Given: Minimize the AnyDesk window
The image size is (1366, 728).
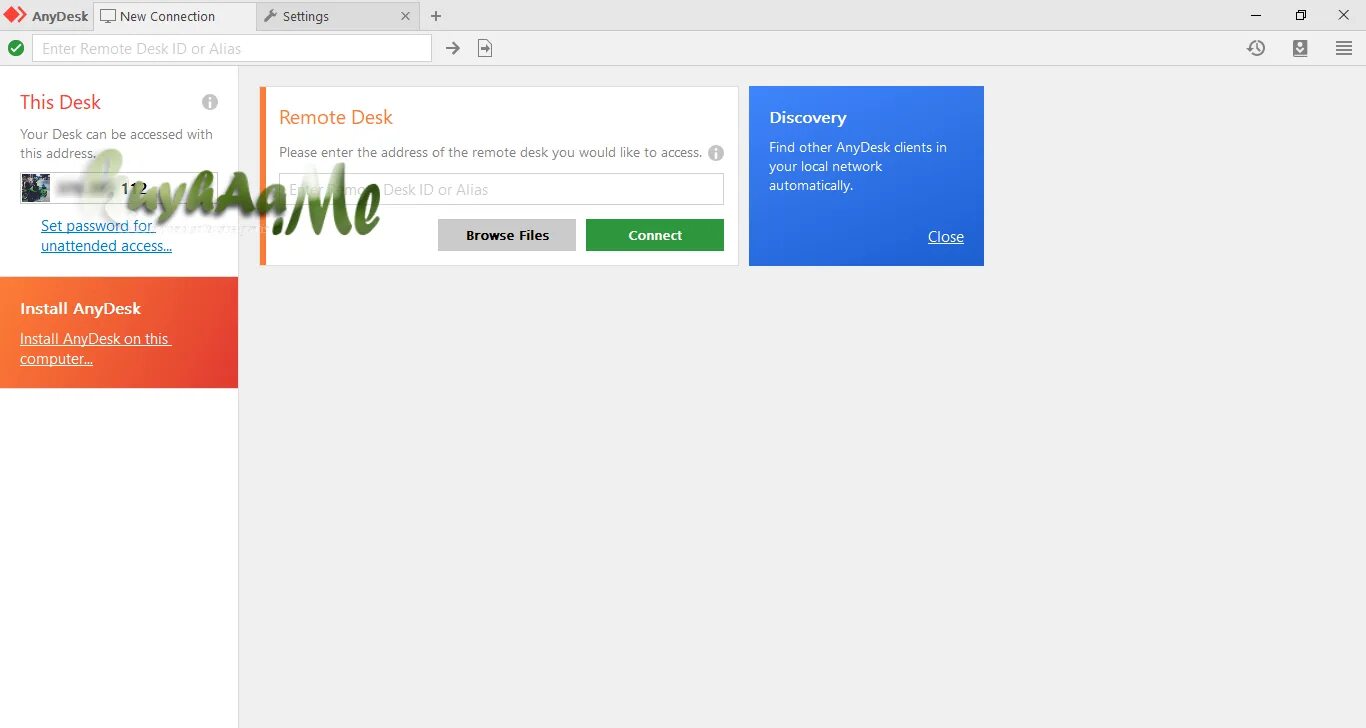Looking at the screenshot, I should tap(1256, 15).
